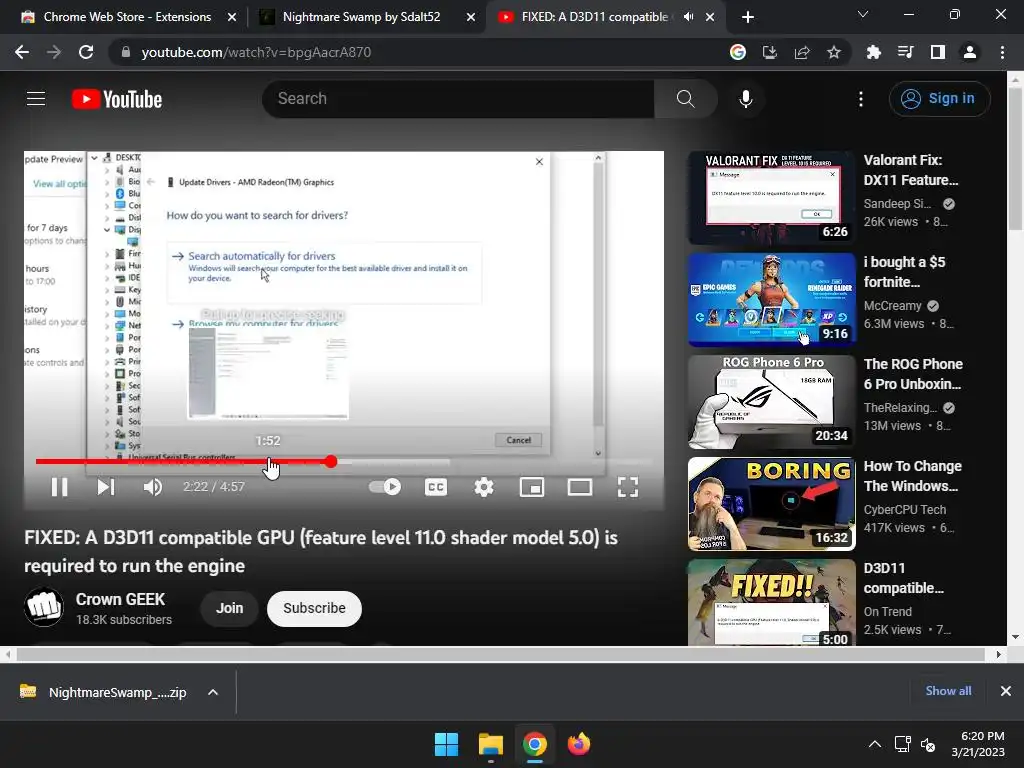This screenshot has width=1024, height=768.
Task: Search with voice microphone icon
Action: (746, 99)
